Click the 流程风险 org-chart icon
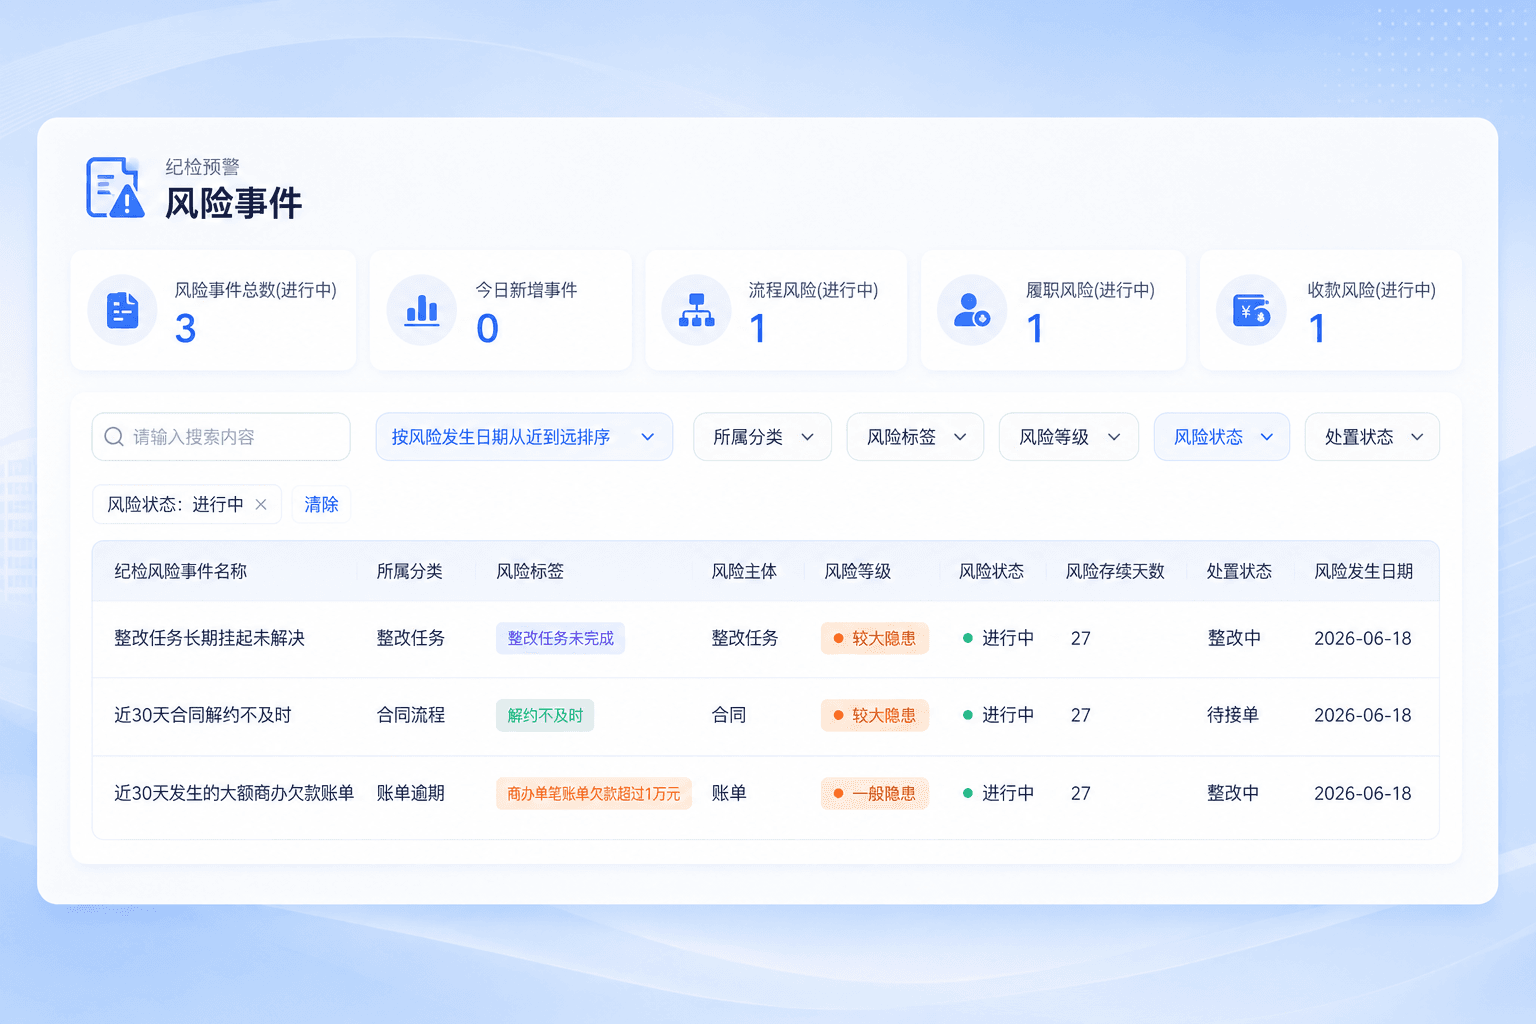 click(697, 310)
